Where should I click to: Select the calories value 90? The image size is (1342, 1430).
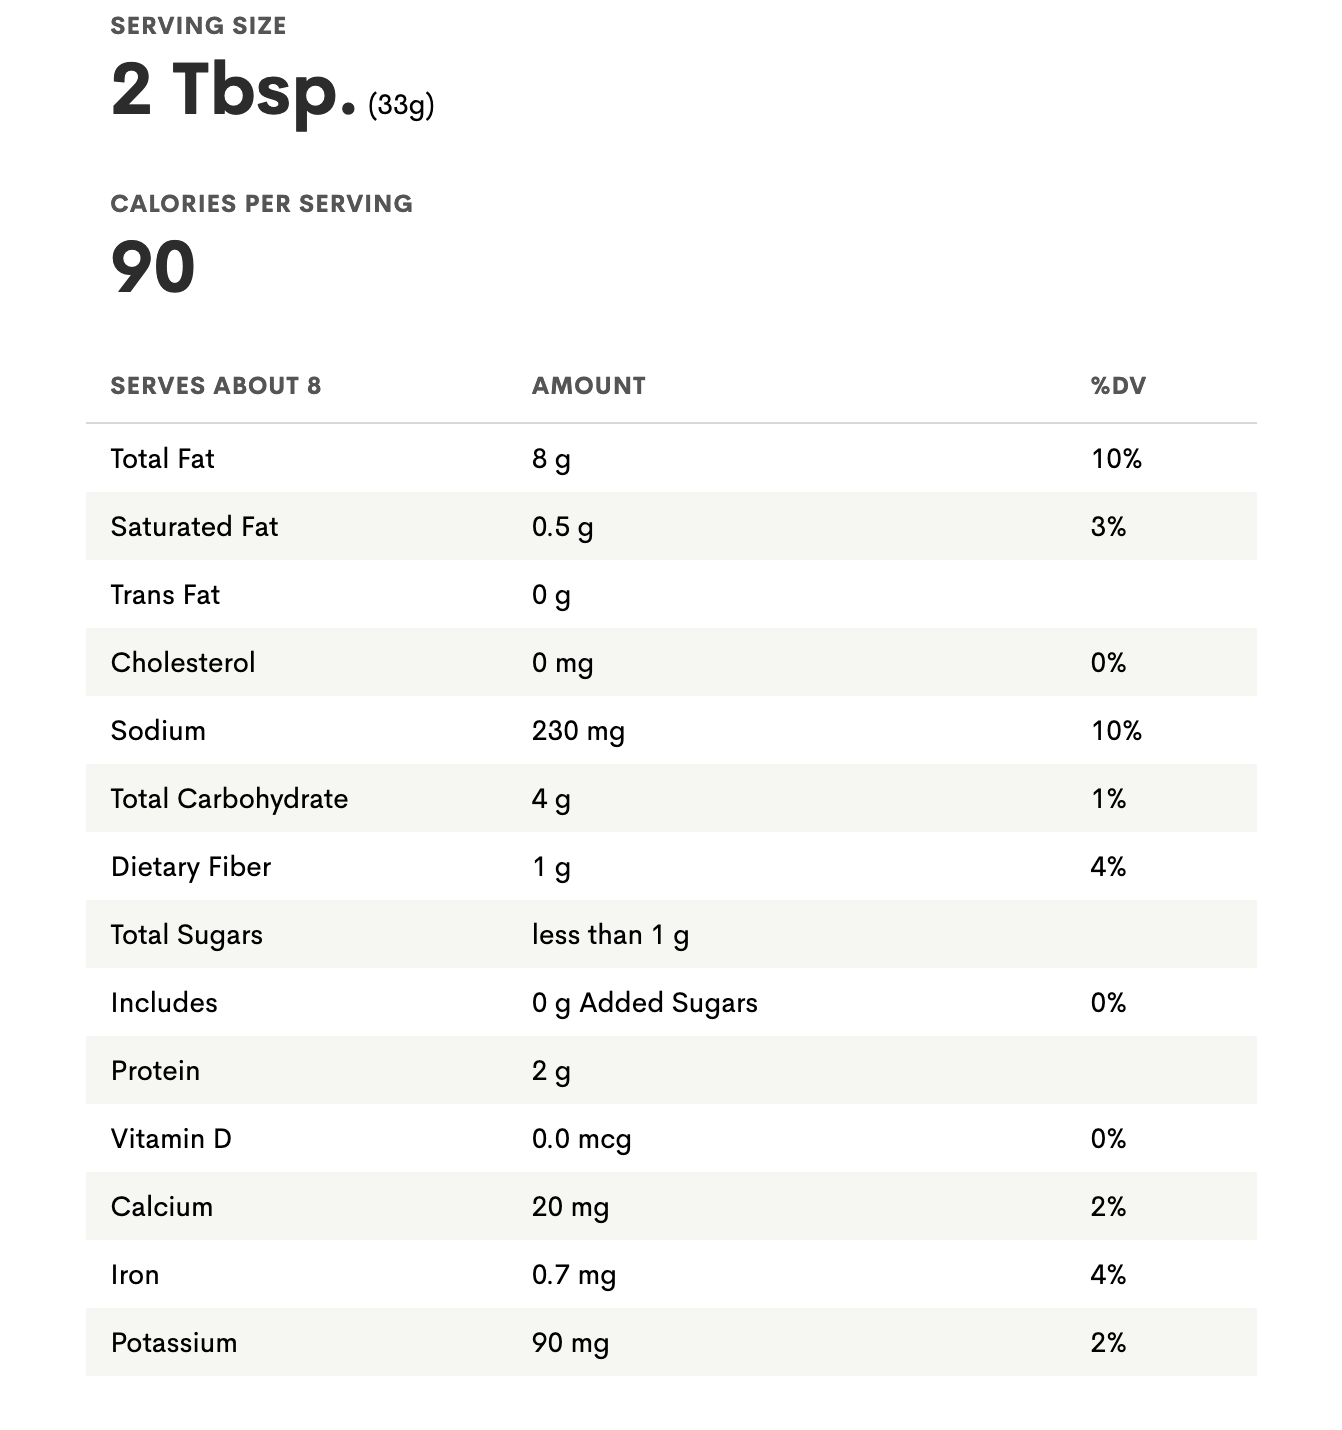[153, 267]
